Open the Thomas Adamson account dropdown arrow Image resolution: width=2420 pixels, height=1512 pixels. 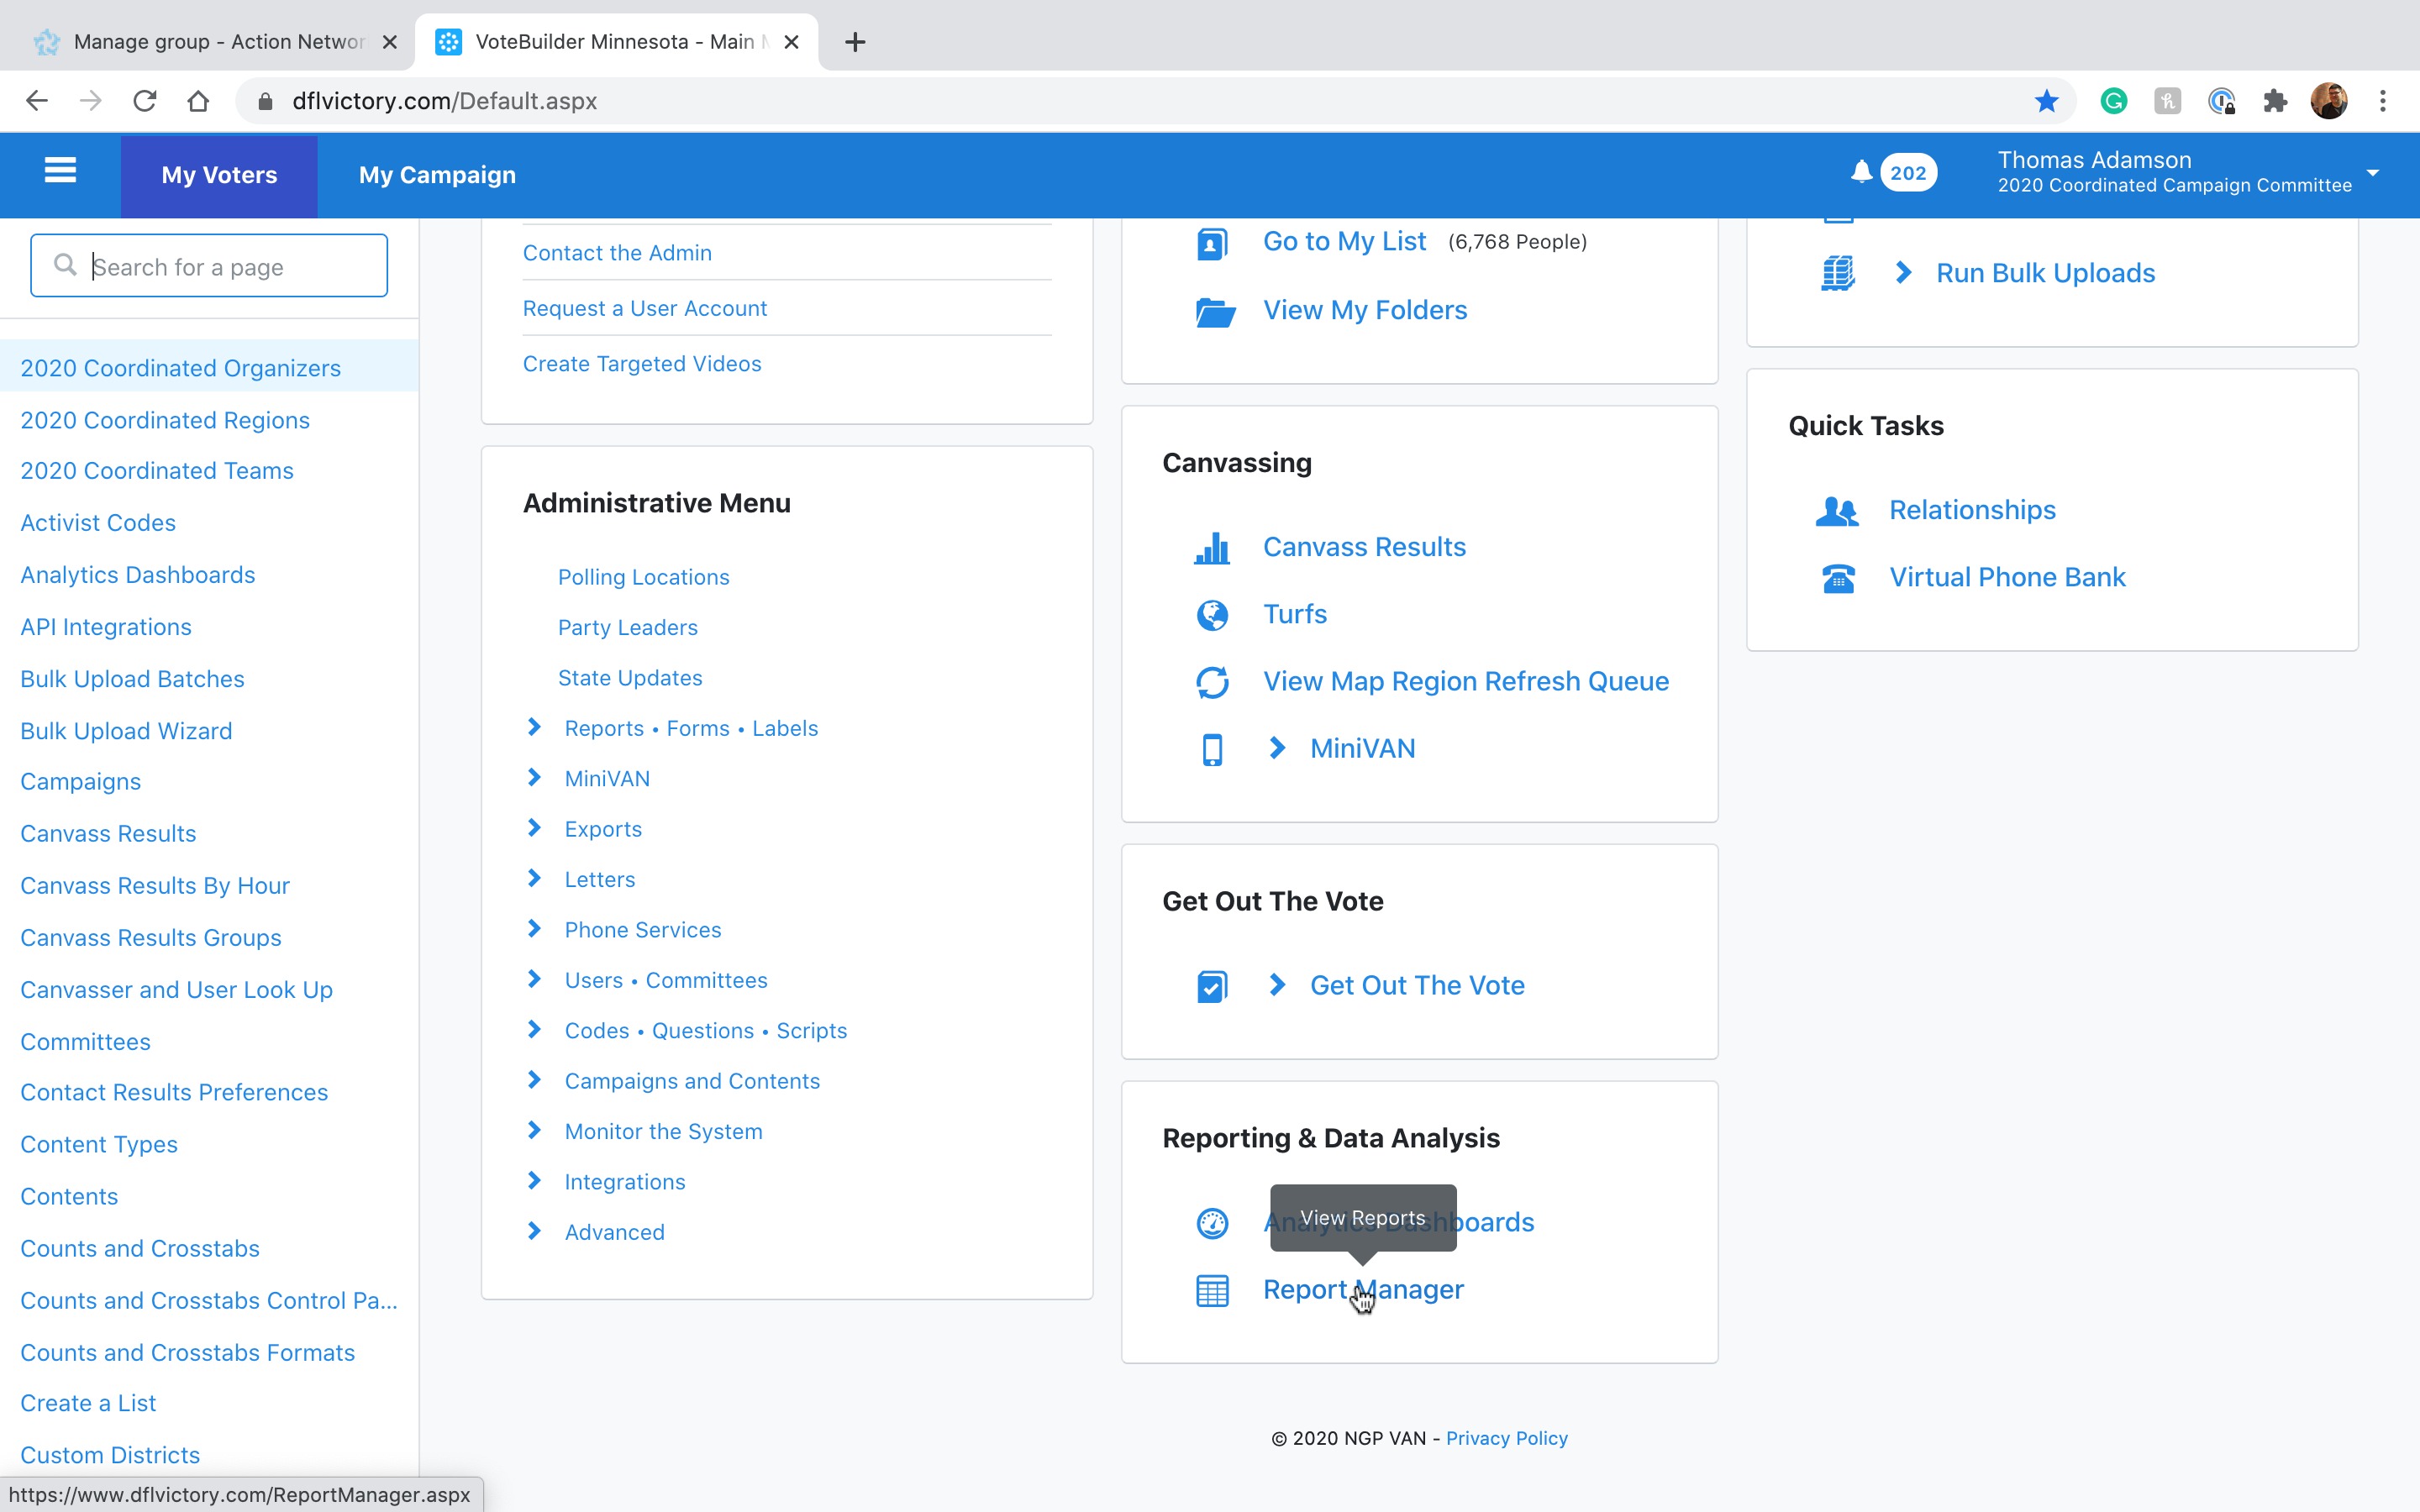tap(2372, 173)
